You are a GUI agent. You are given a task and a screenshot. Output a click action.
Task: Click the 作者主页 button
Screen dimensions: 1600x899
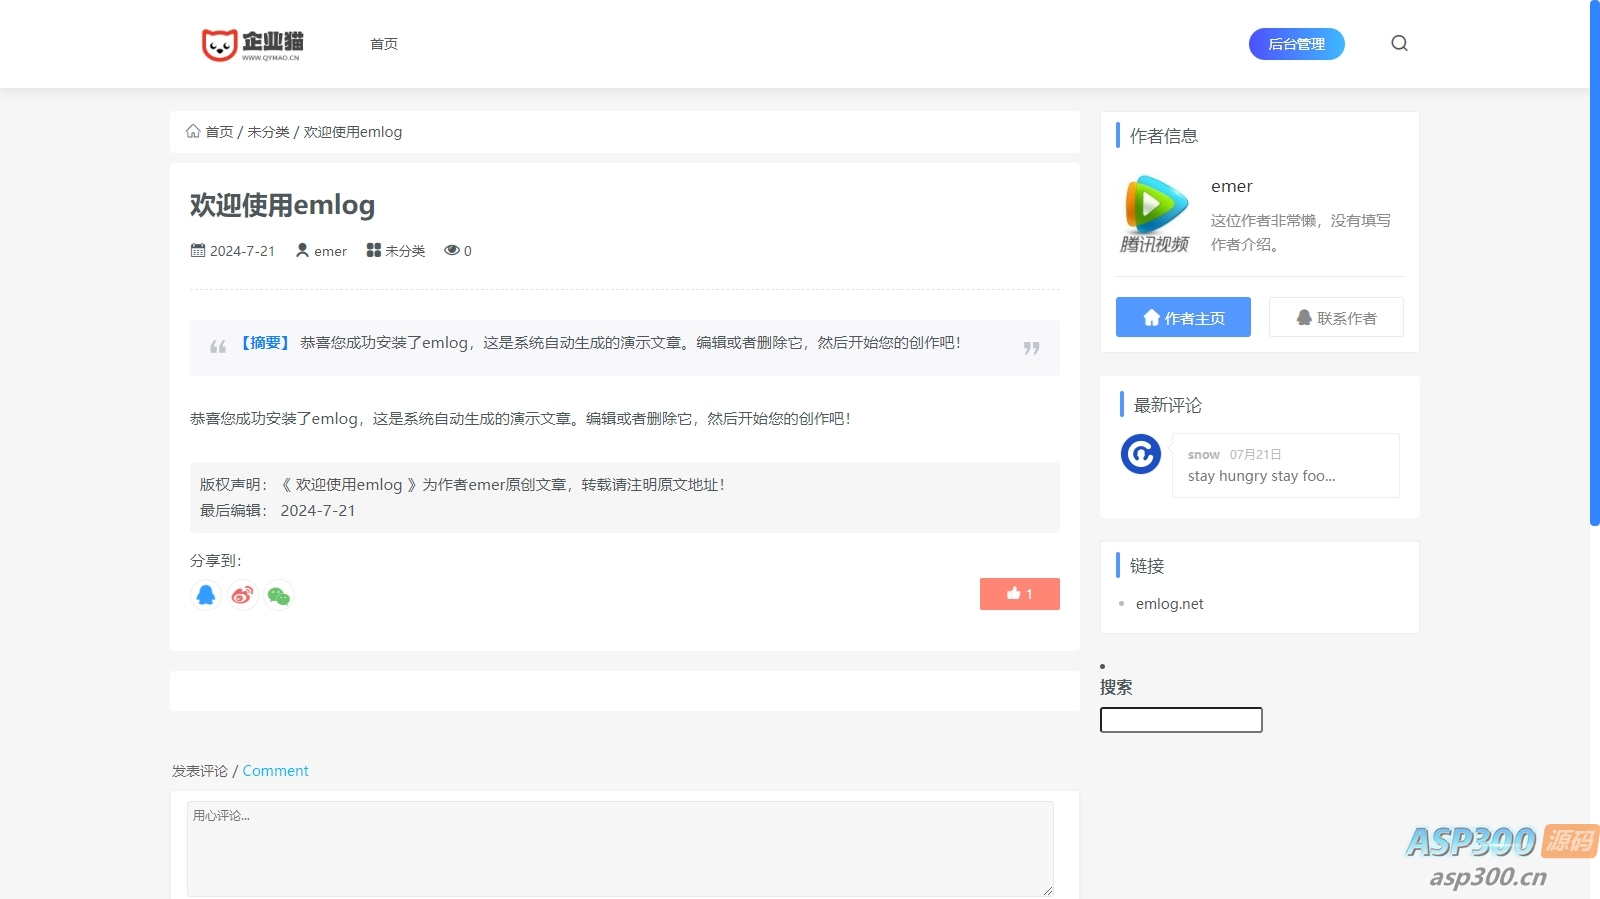click(1183, 317)
